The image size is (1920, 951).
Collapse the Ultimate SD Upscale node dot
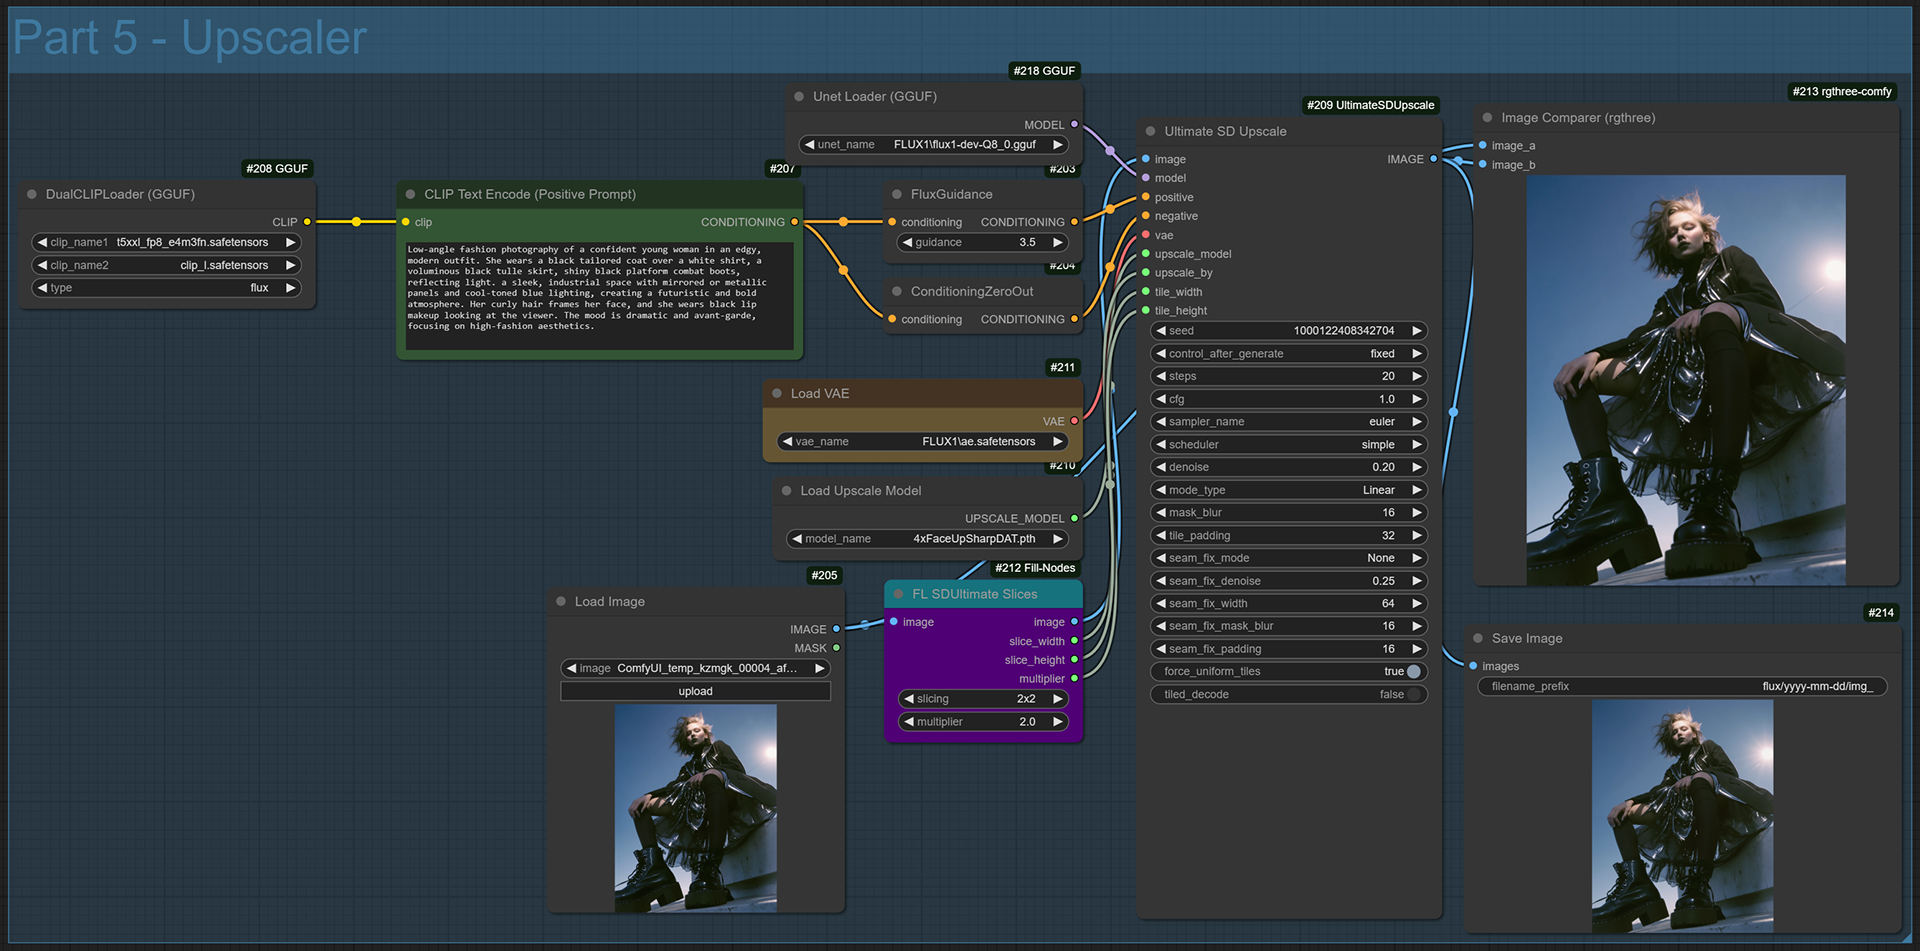(x=1149, y=131)
